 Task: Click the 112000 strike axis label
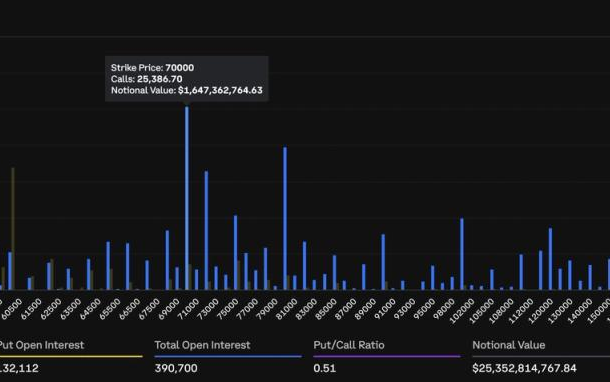[x=521, y=311]
